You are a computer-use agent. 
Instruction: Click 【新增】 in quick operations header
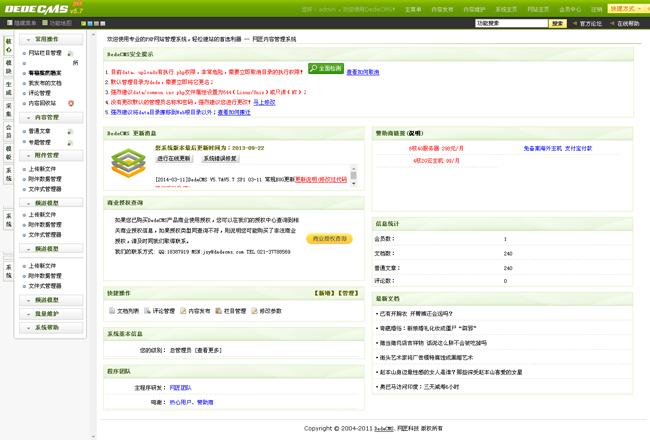pos(325,293)
